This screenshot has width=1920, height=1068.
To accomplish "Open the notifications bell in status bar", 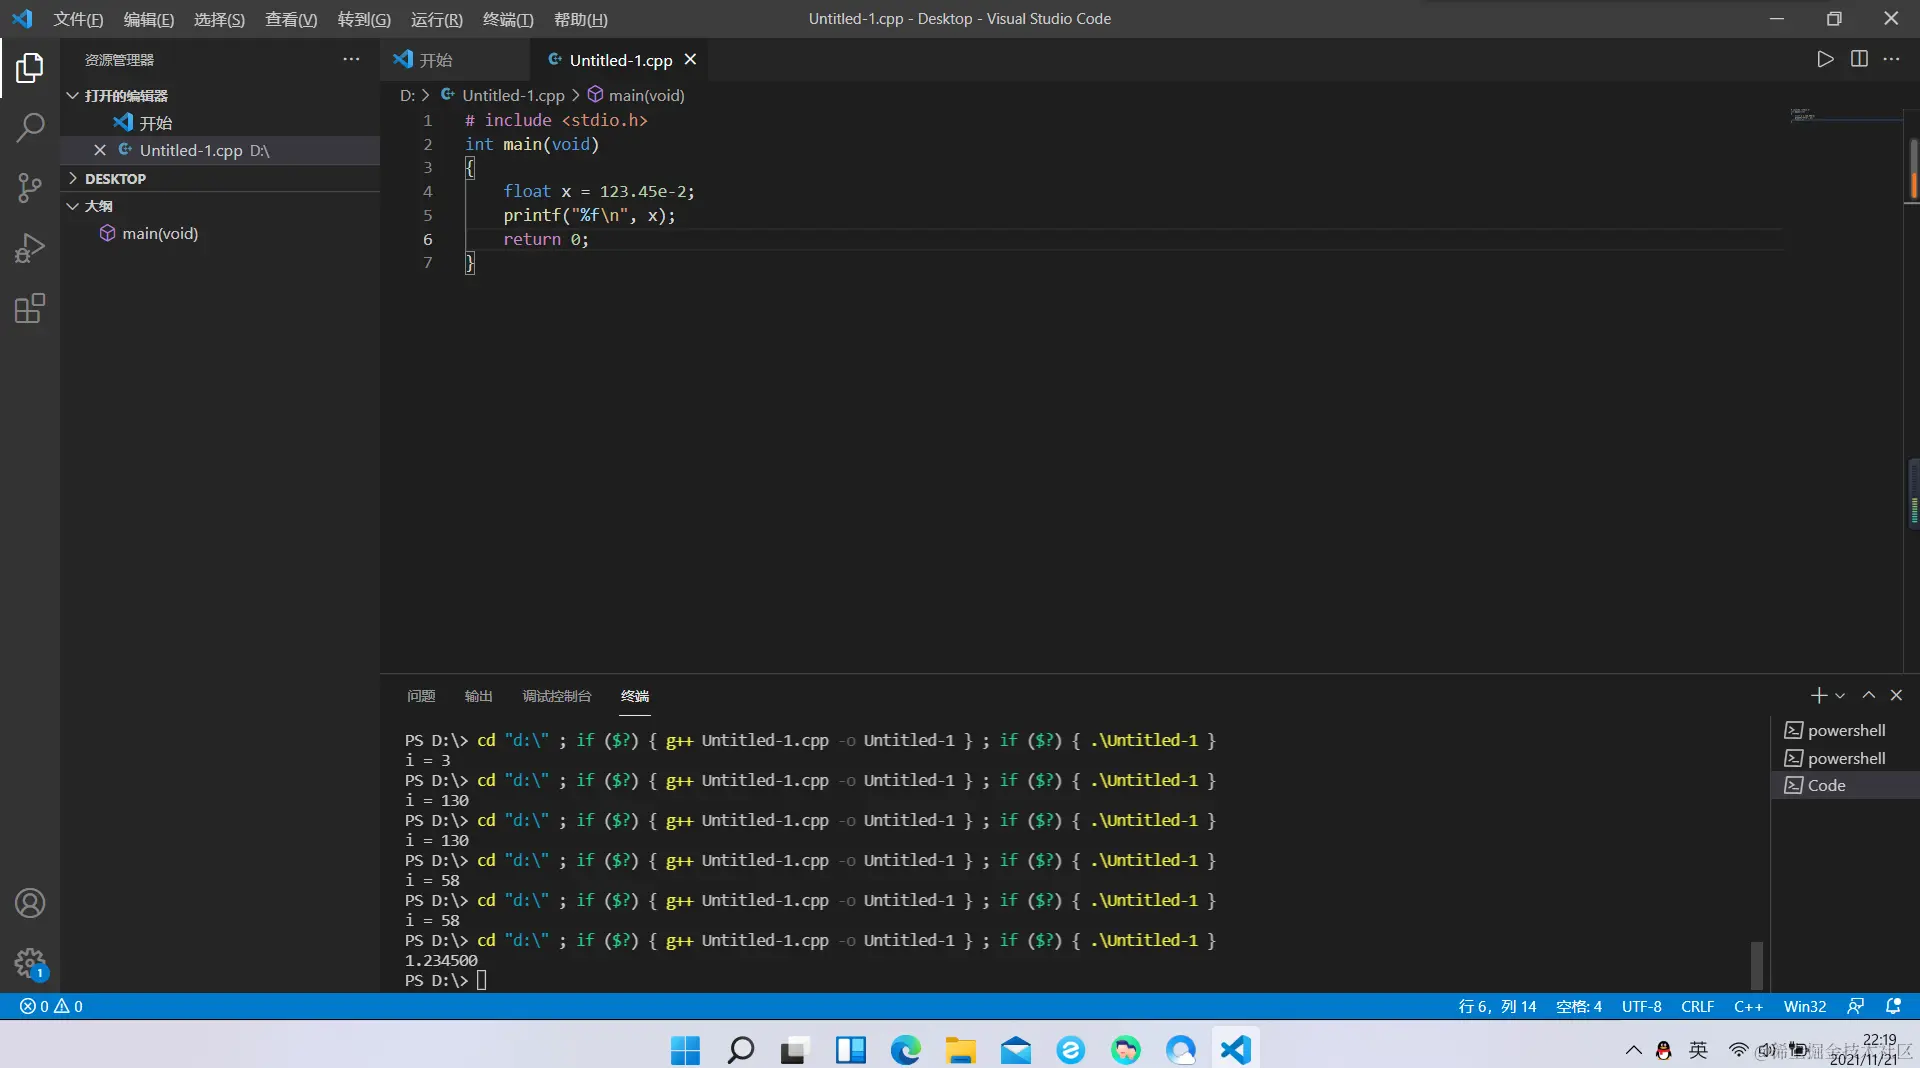I will coord(1893,1006).
